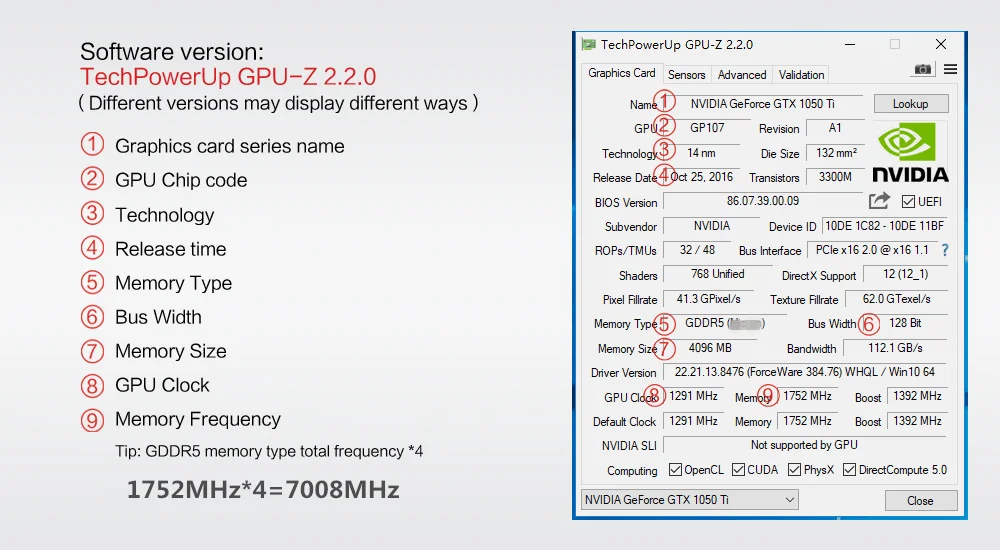
Task: Click the 'Computing' label in GPU-Z
Action: tap(632, 470)
